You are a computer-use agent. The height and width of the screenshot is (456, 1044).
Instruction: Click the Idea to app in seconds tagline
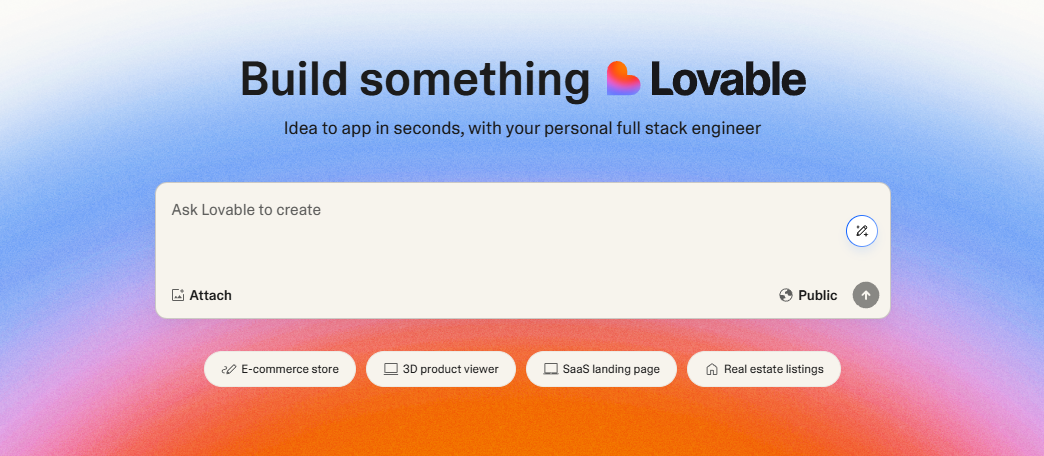click(x=522, y=128)
